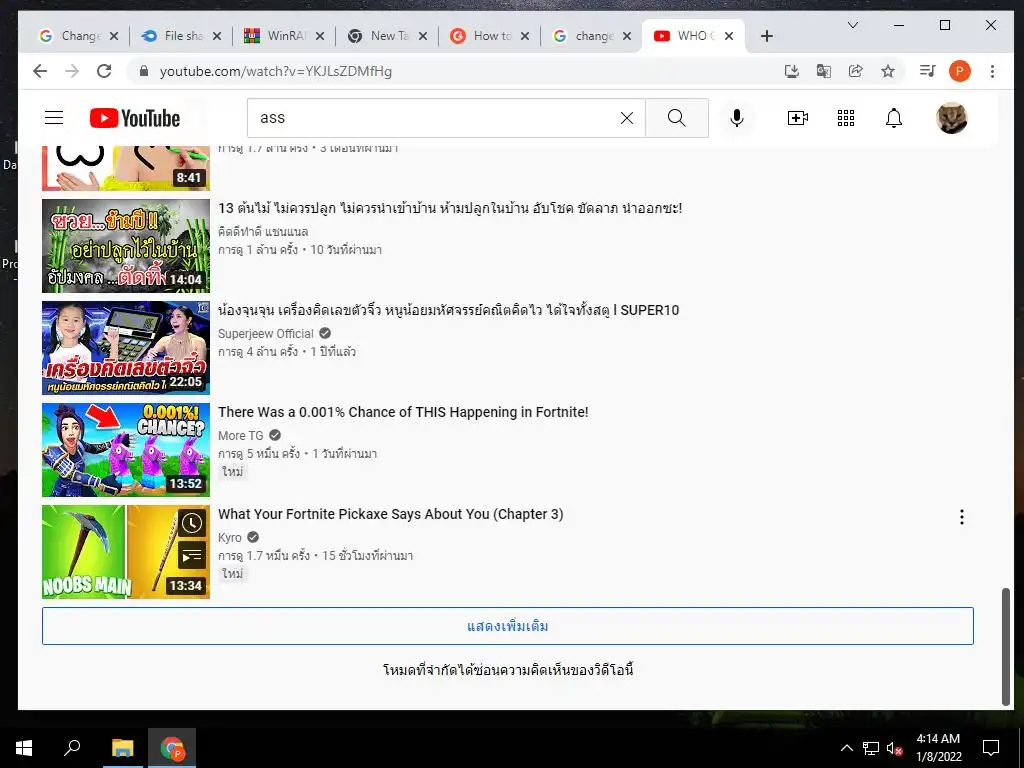This screenshot has width=1024, height=768.
Task: Open File Explorer from taskbar
Action: [122, 748]
